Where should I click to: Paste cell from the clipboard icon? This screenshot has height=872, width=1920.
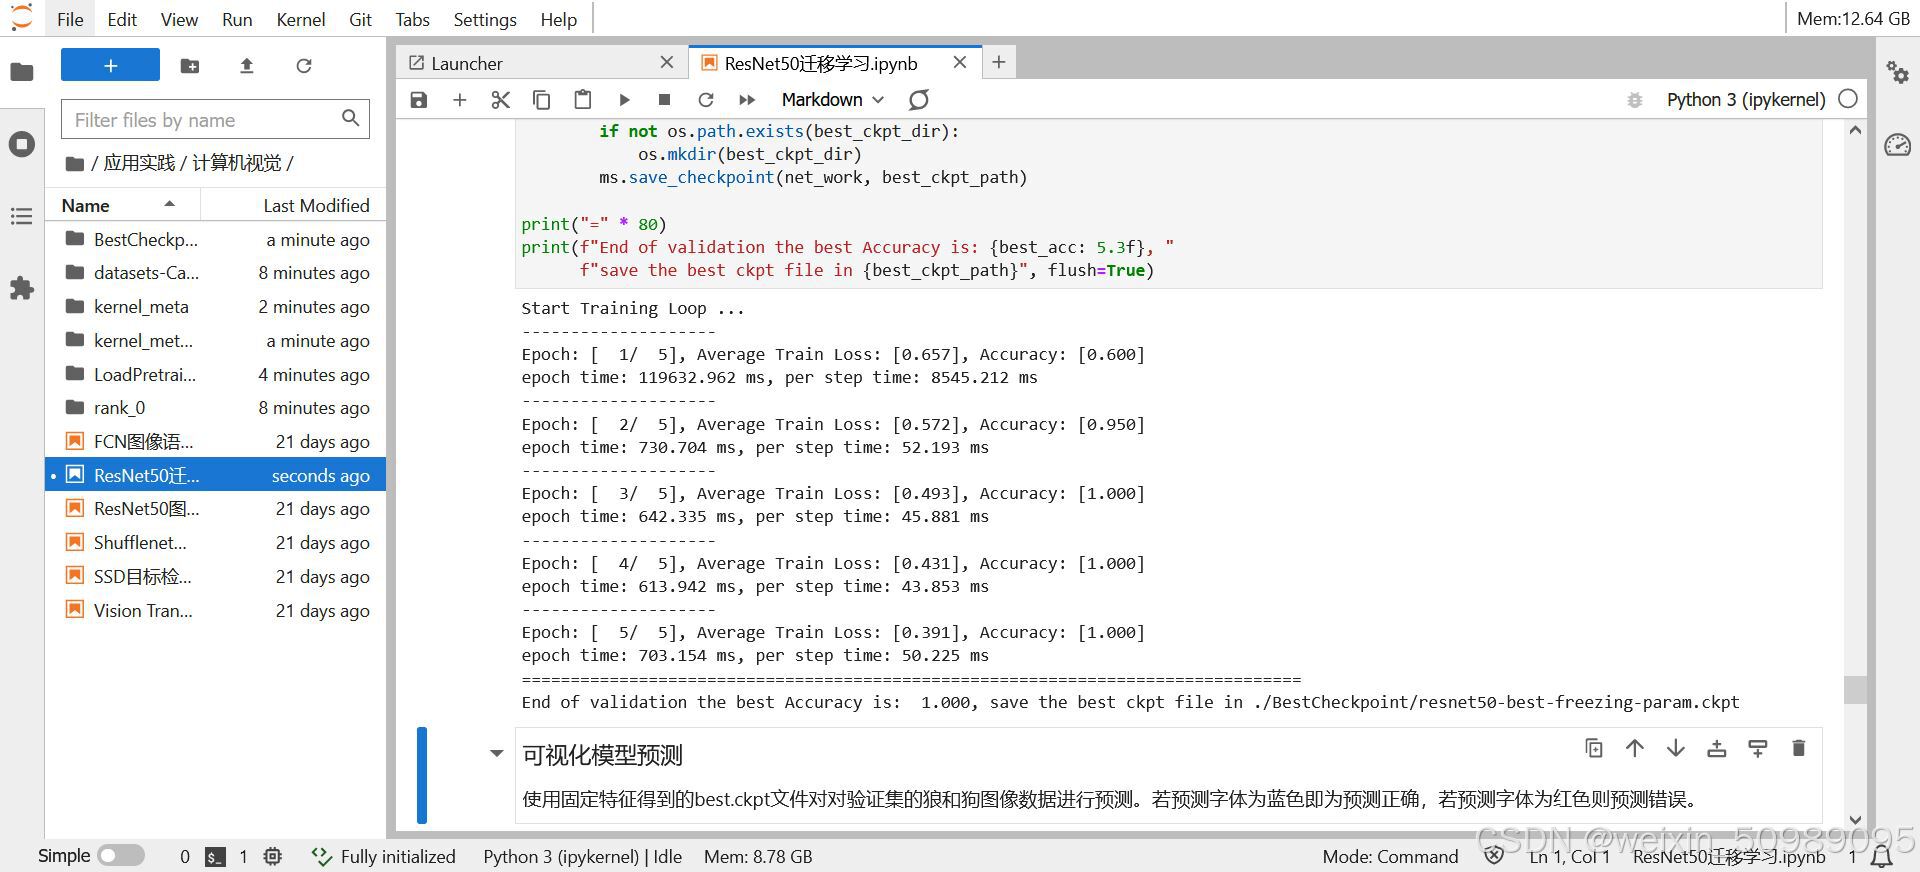(x=582, y=100)
